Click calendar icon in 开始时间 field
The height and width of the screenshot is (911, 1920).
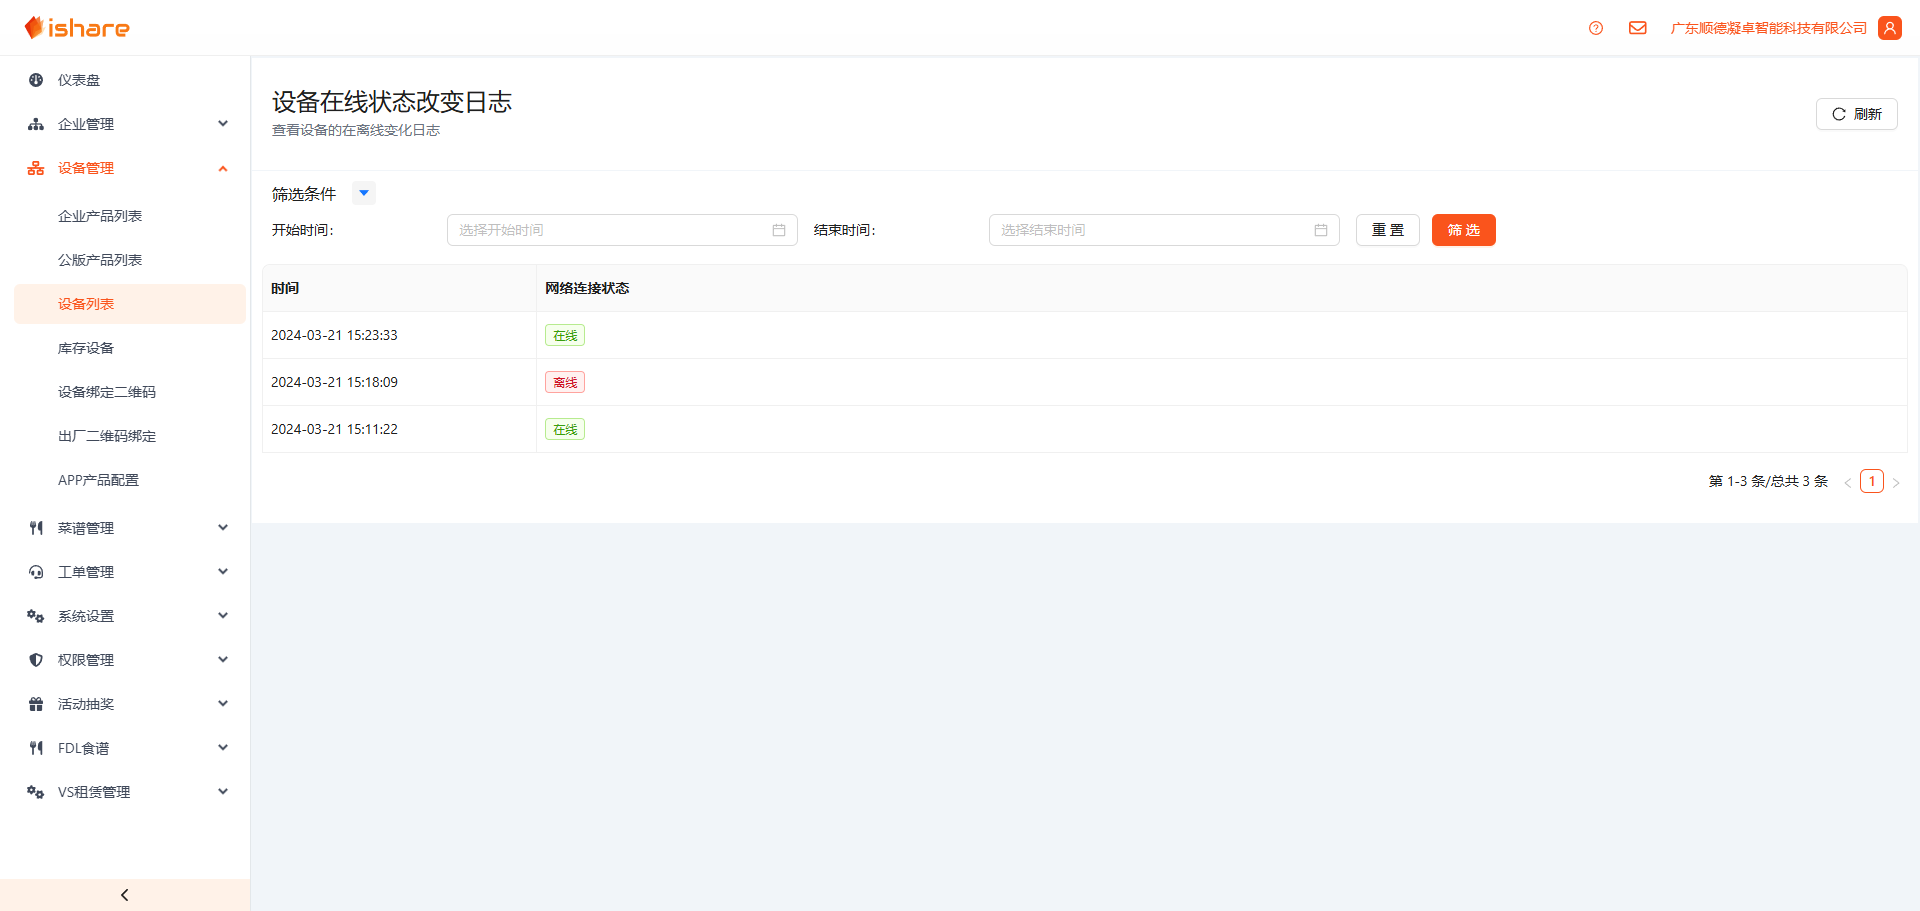(778, 230)
